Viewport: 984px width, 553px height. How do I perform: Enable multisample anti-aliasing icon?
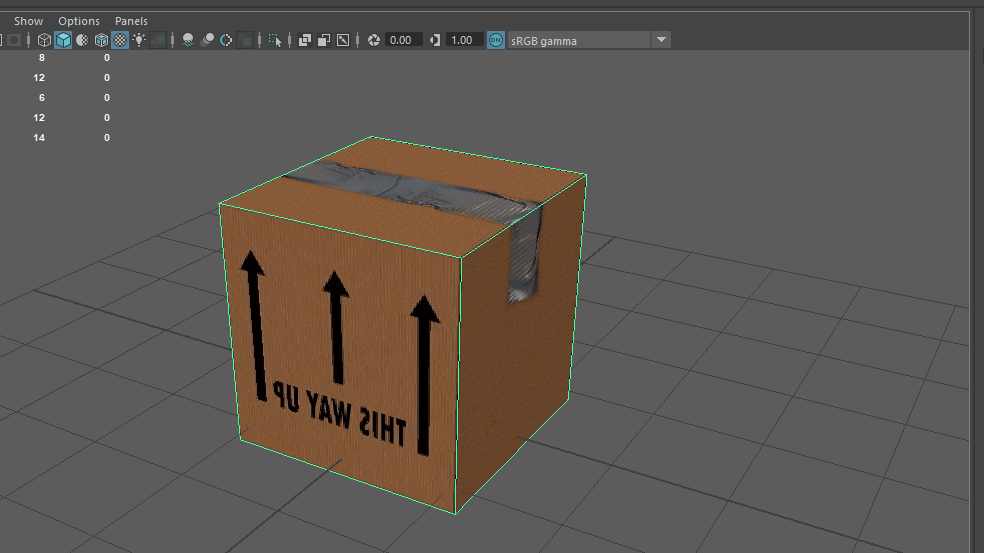[226, 40]
